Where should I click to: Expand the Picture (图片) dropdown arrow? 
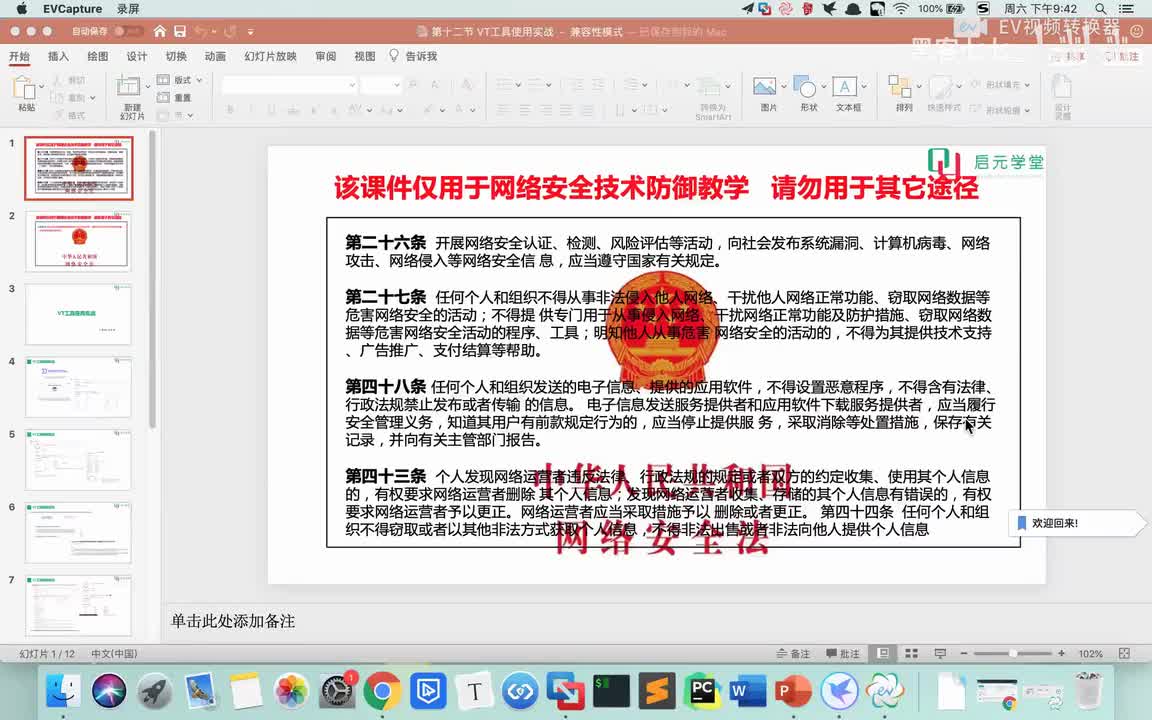(784, 87)
